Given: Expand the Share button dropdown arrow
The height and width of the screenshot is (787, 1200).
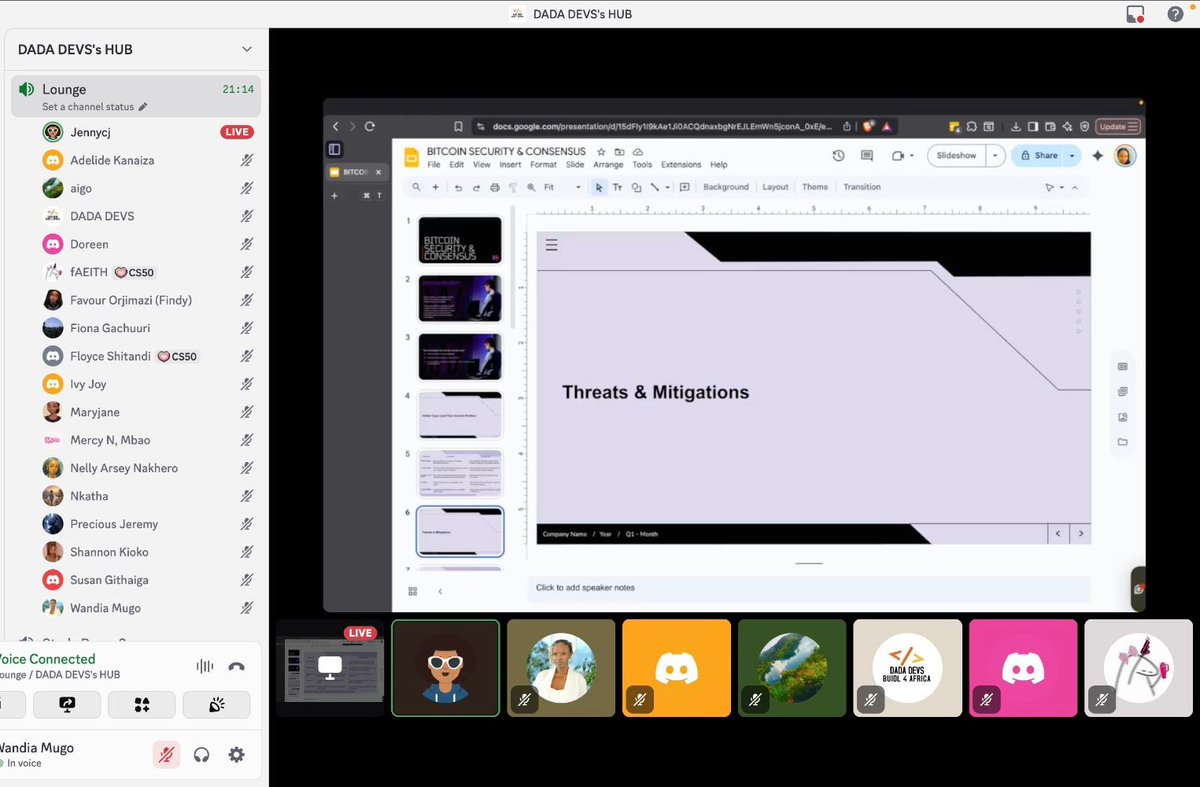Looking at the screenshot, I should click(x=1072, y=156).
